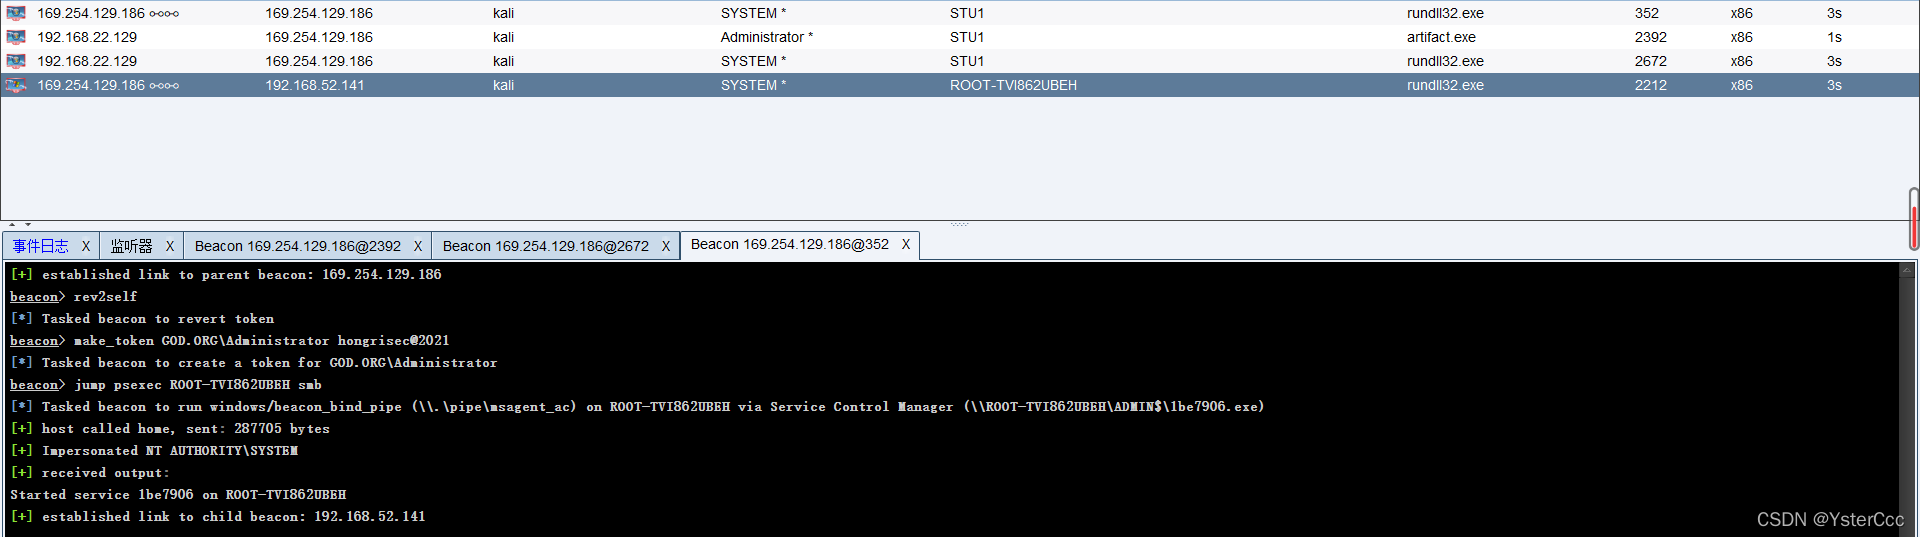The image size is (1920, 537).
Task: Close the Beacon 169.254.129.186@2672 tab
Action: point(666,246)
